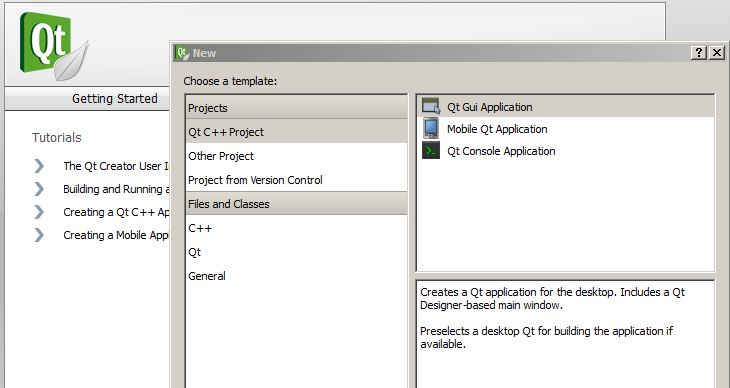Open The Qt Creator User Interface tutorial link
730x388 pixels.
[x=116, y=166]
